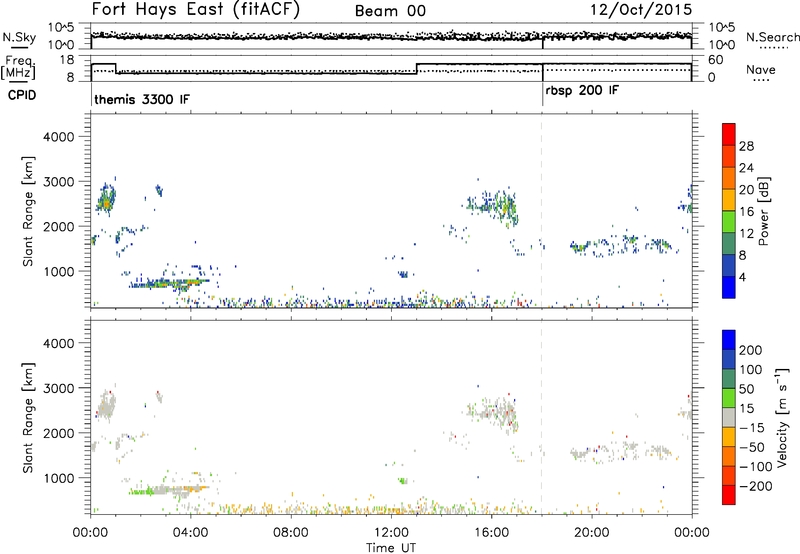Select the 'Freq. [MHz]' axis label
This screenshot has height=554, width=800.
[x=19, y=67]
